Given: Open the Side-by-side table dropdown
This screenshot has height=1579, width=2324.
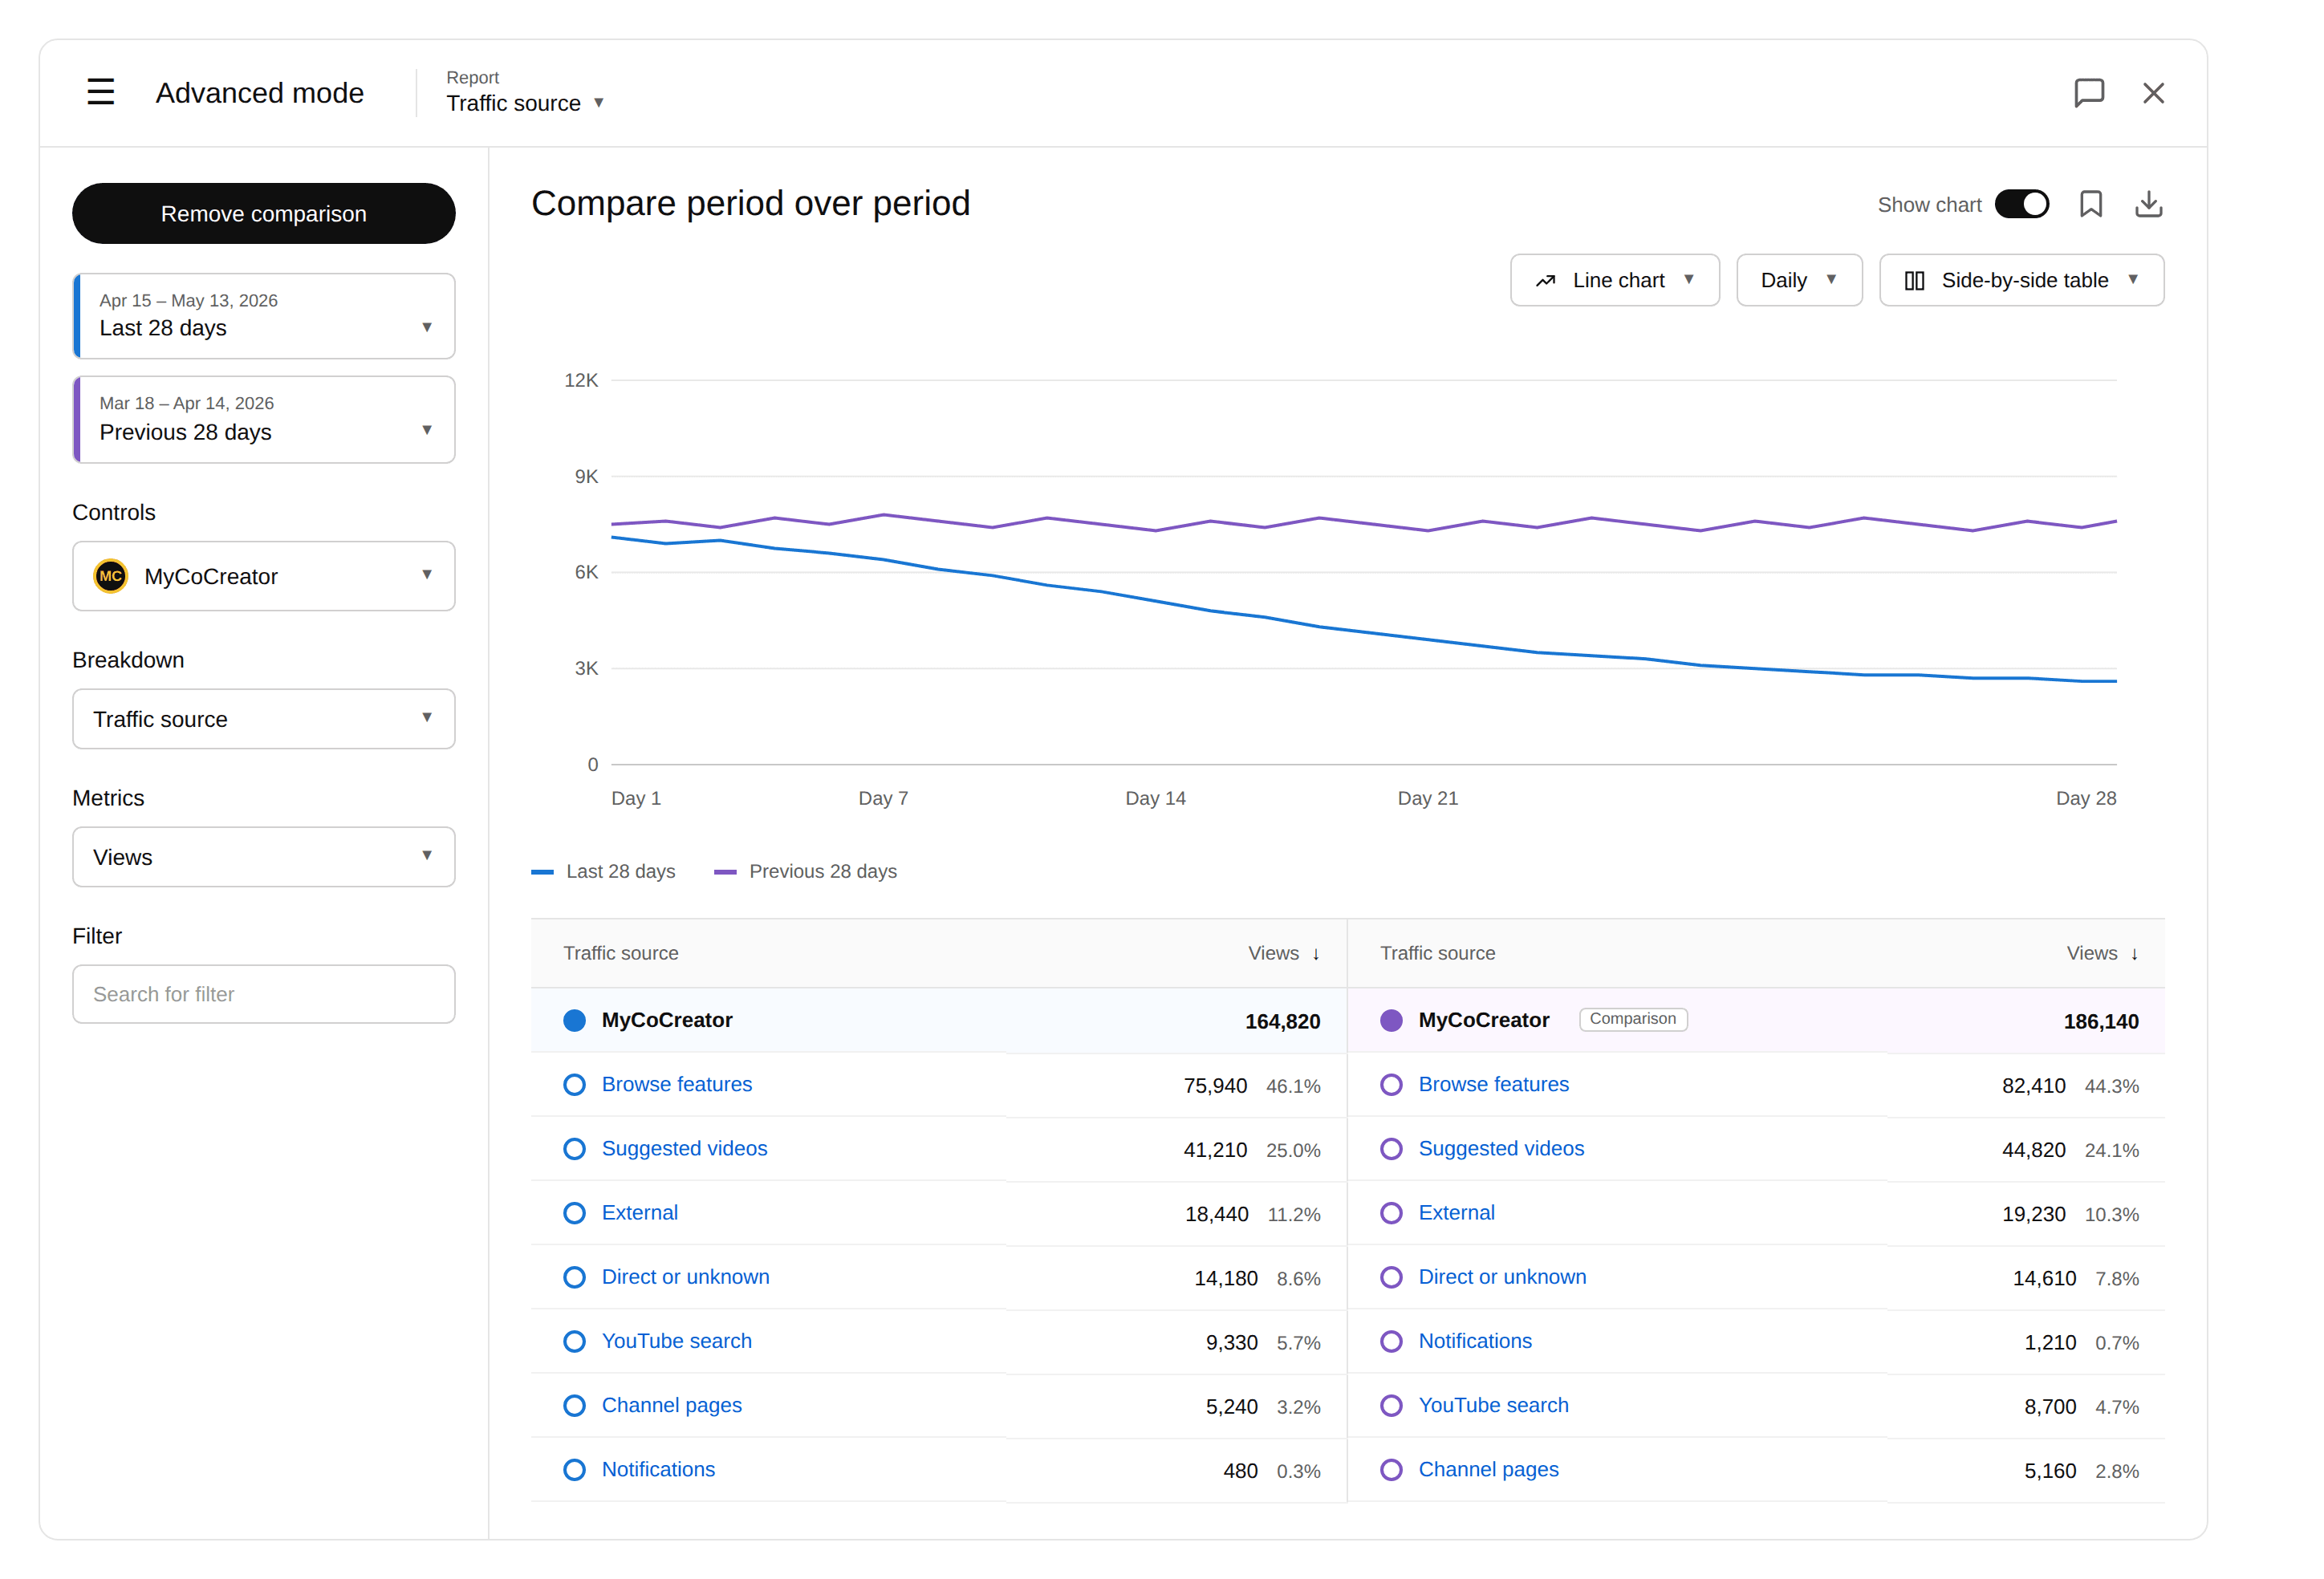Looking at the screenshot, I should (x=2021, y=280).
